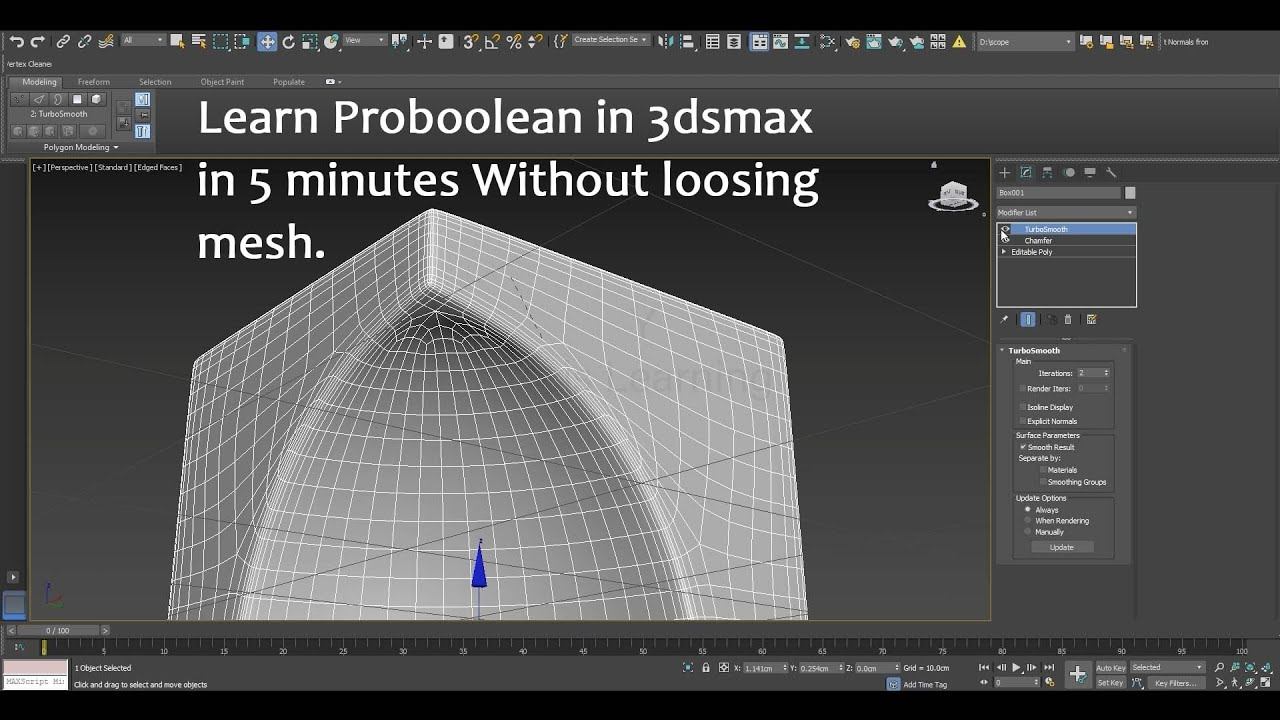
Task: Collapse the TurboSmooth rollout
Action: click(1003, 350)
